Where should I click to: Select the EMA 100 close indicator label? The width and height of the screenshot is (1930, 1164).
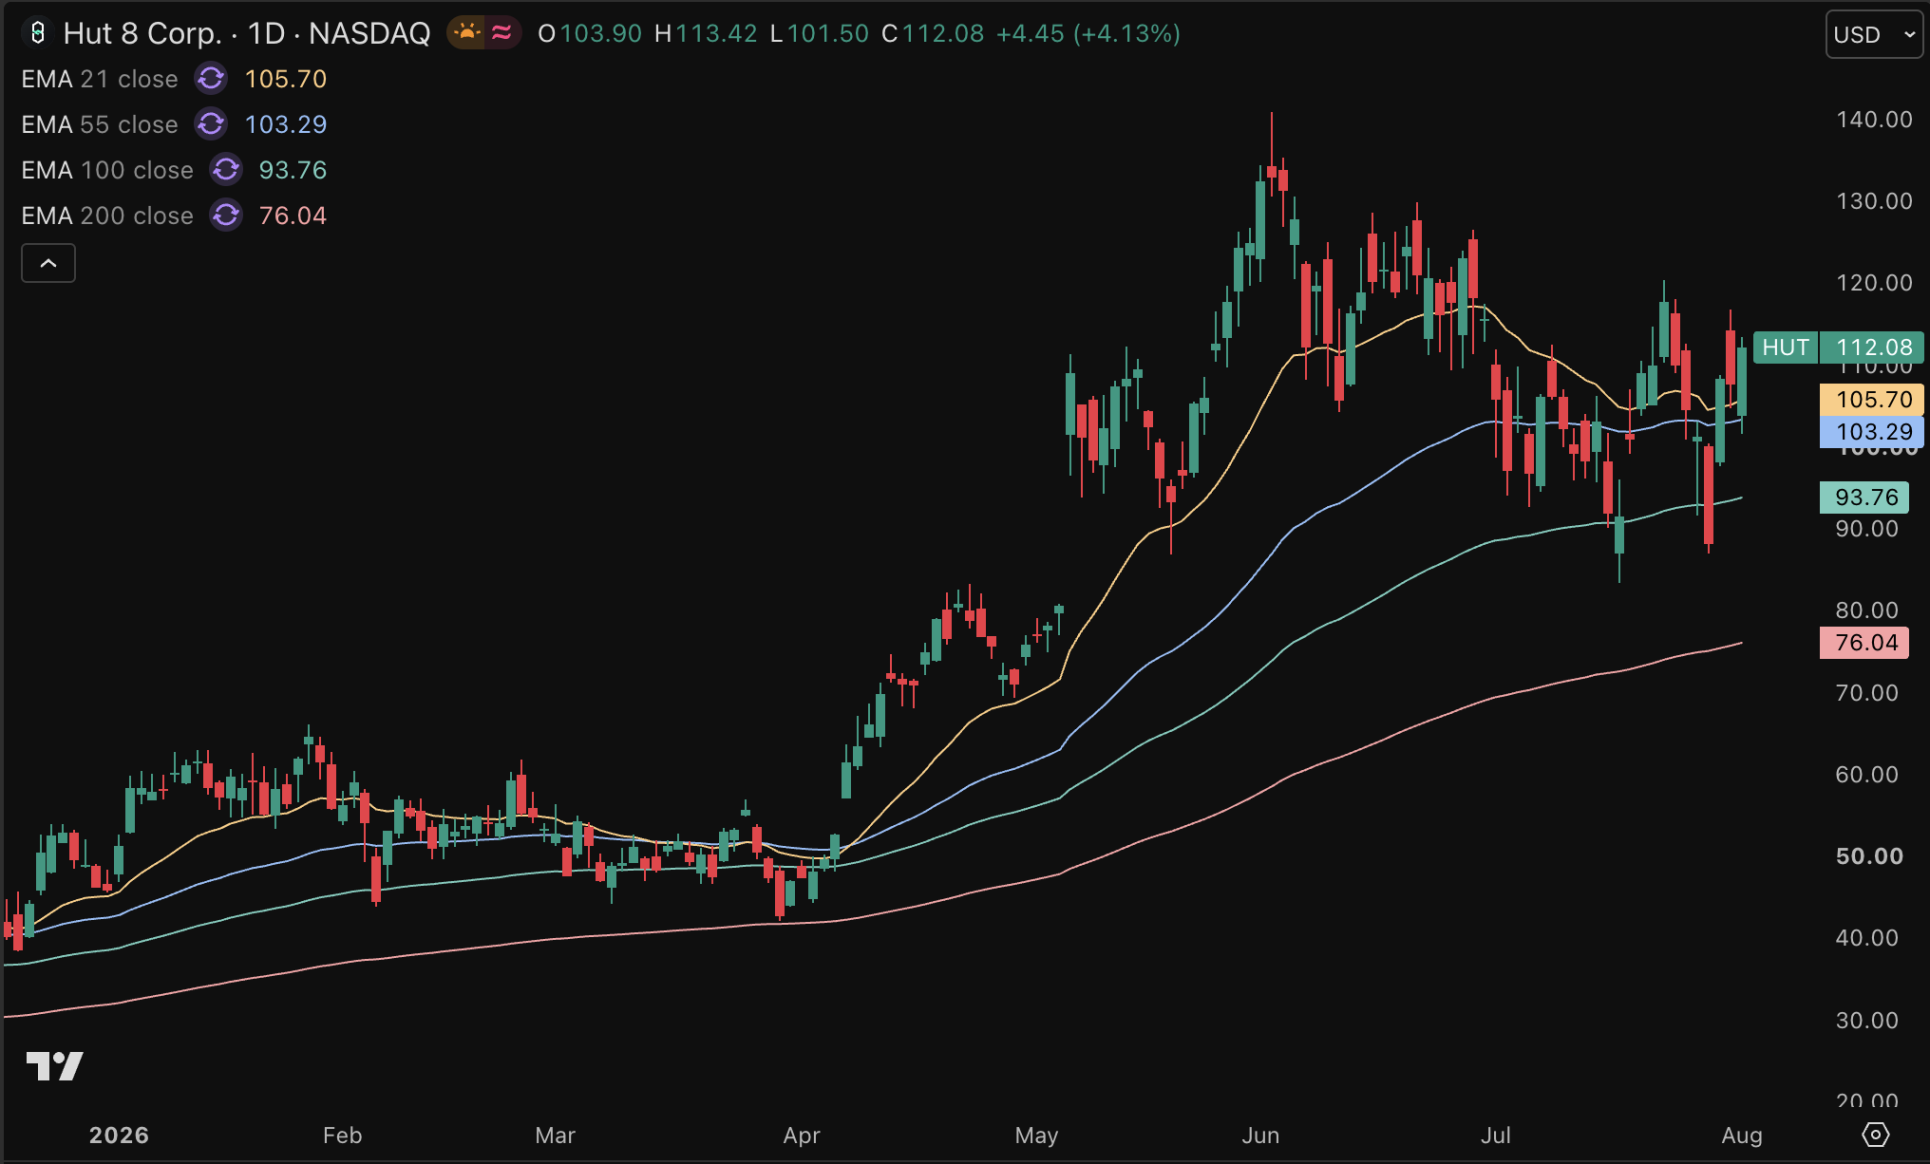(107, 170)
